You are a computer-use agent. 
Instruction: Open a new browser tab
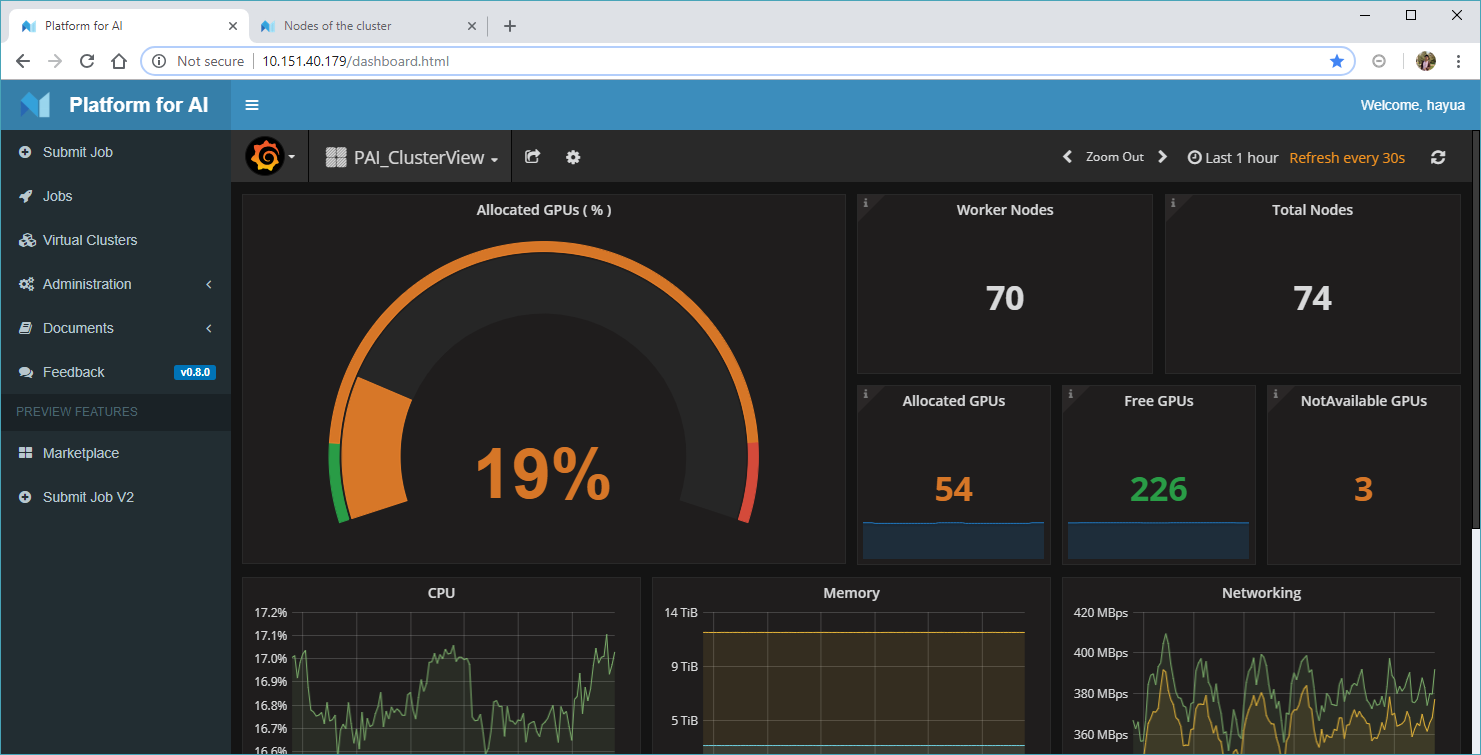(510, 26)
